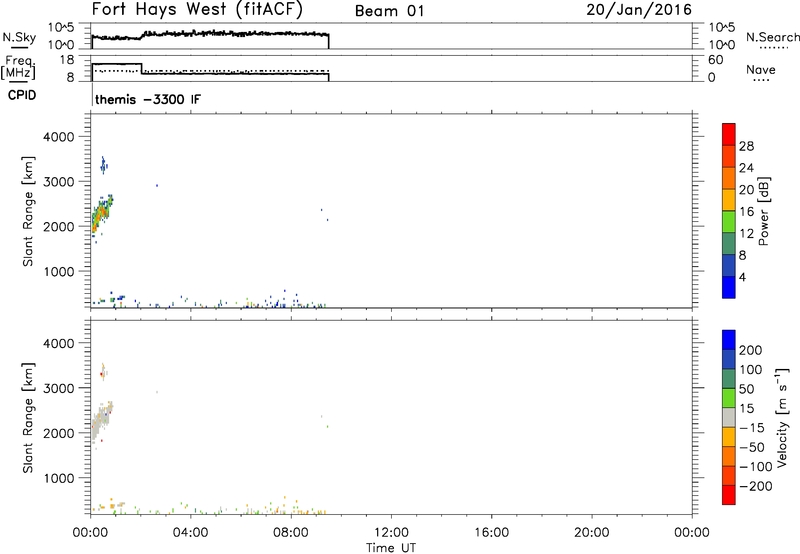Click the gray scatter cluster in velocity panel
Image resolution: width=800 pixels, height=554 pixels.
click(x=102, y=421)
